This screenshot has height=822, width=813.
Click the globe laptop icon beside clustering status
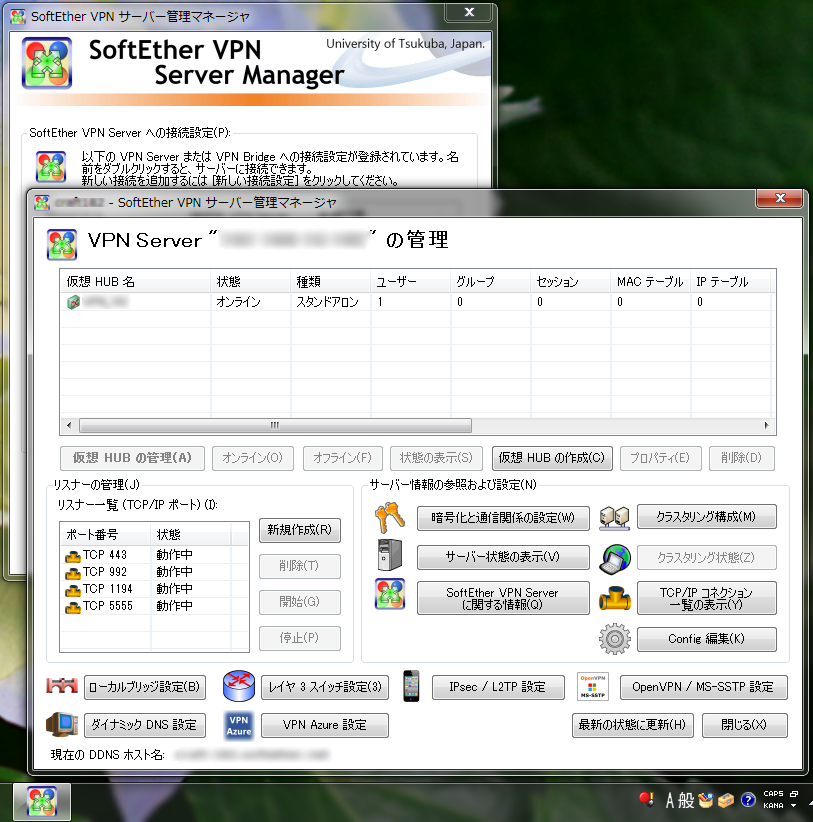click(614, 558)
